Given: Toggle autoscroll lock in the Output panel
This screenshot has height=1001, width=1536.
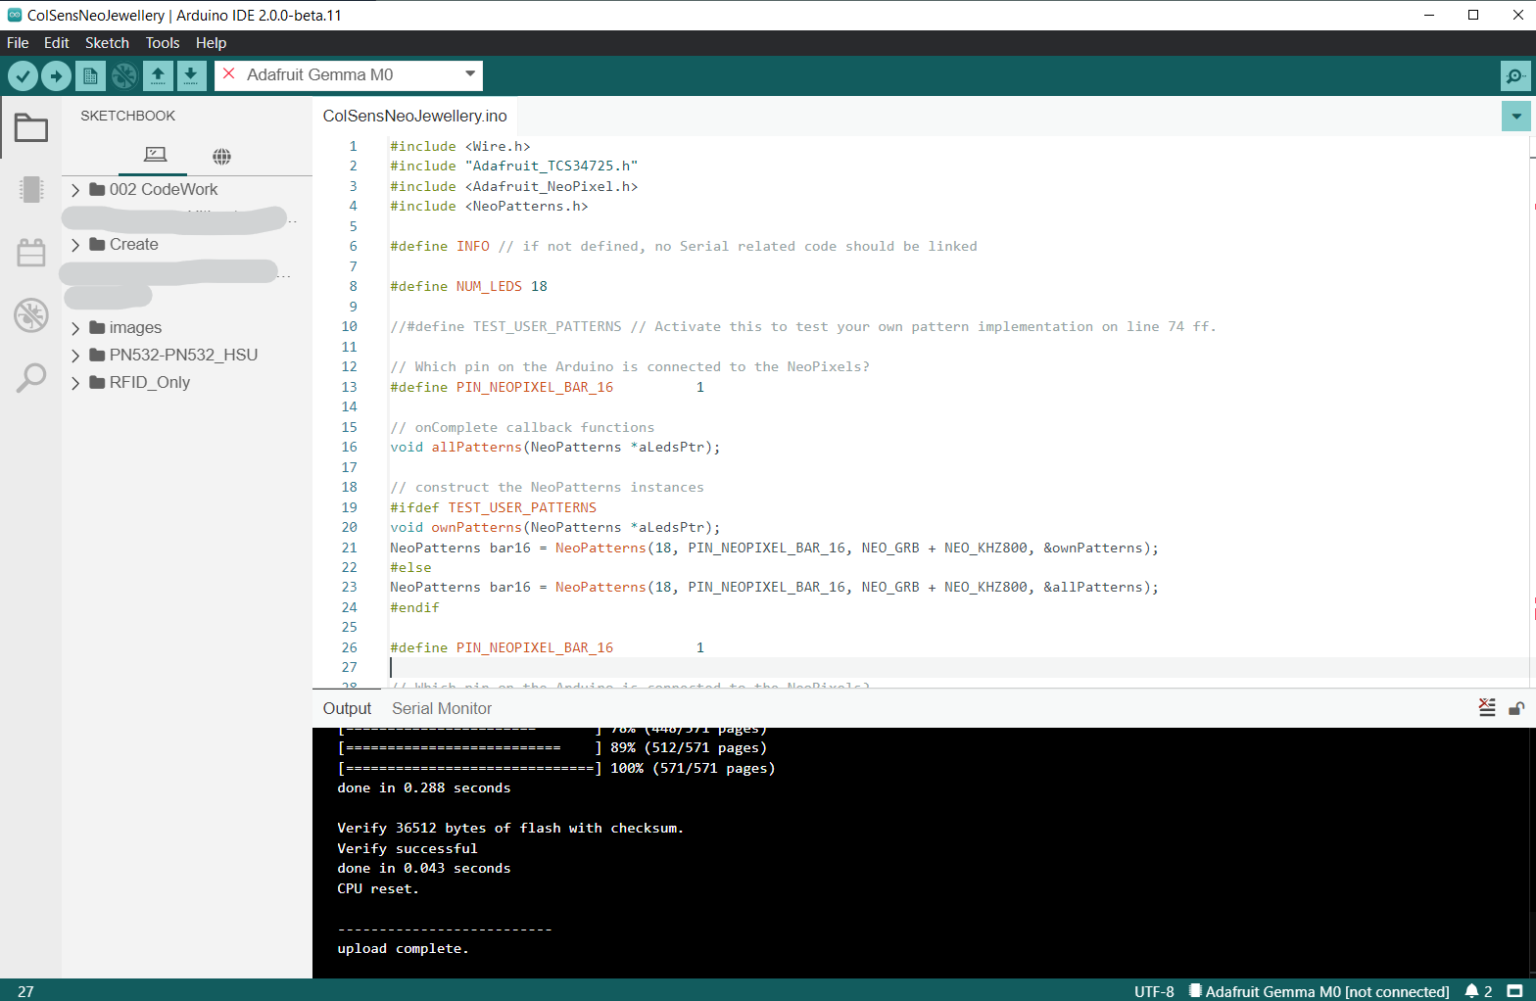Looking at the screenshot, I should 1515,707.
